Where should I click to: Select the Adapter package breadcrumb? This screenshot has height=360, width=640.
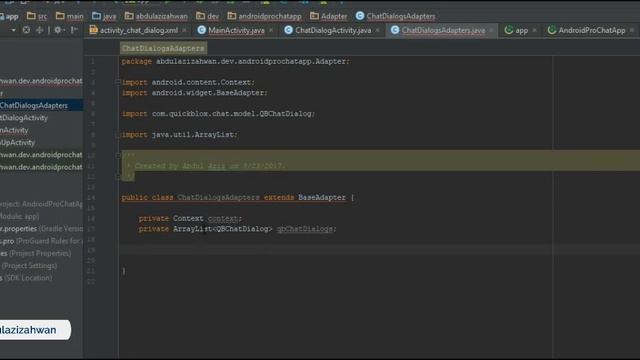click(329, 16)
